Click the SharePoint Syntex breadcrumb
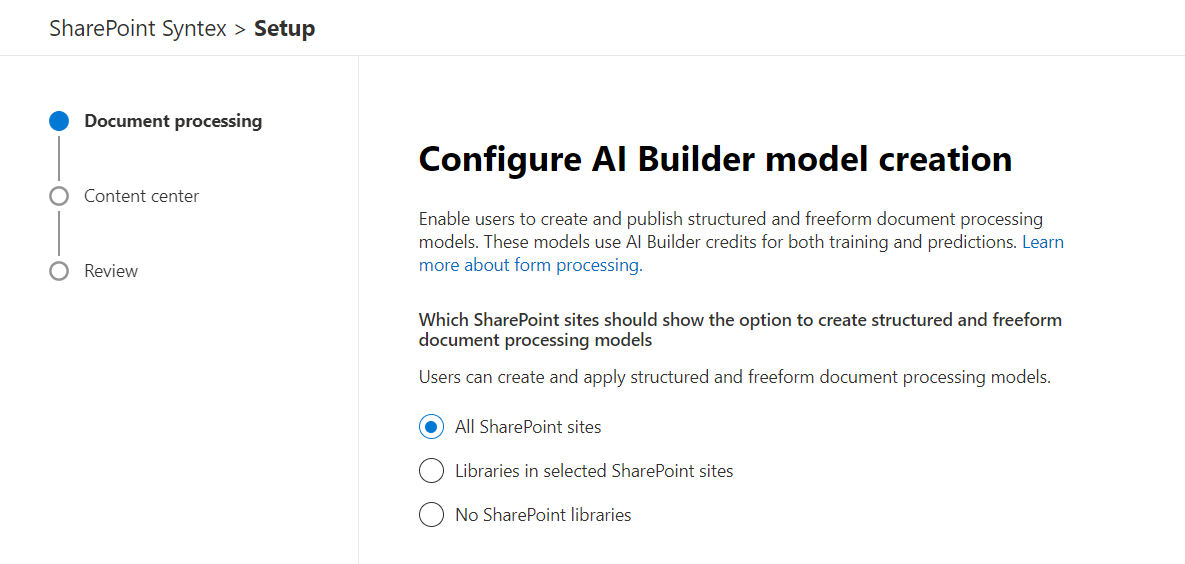Viewport: 1185px width, 564px height. (x=138, y=29)
